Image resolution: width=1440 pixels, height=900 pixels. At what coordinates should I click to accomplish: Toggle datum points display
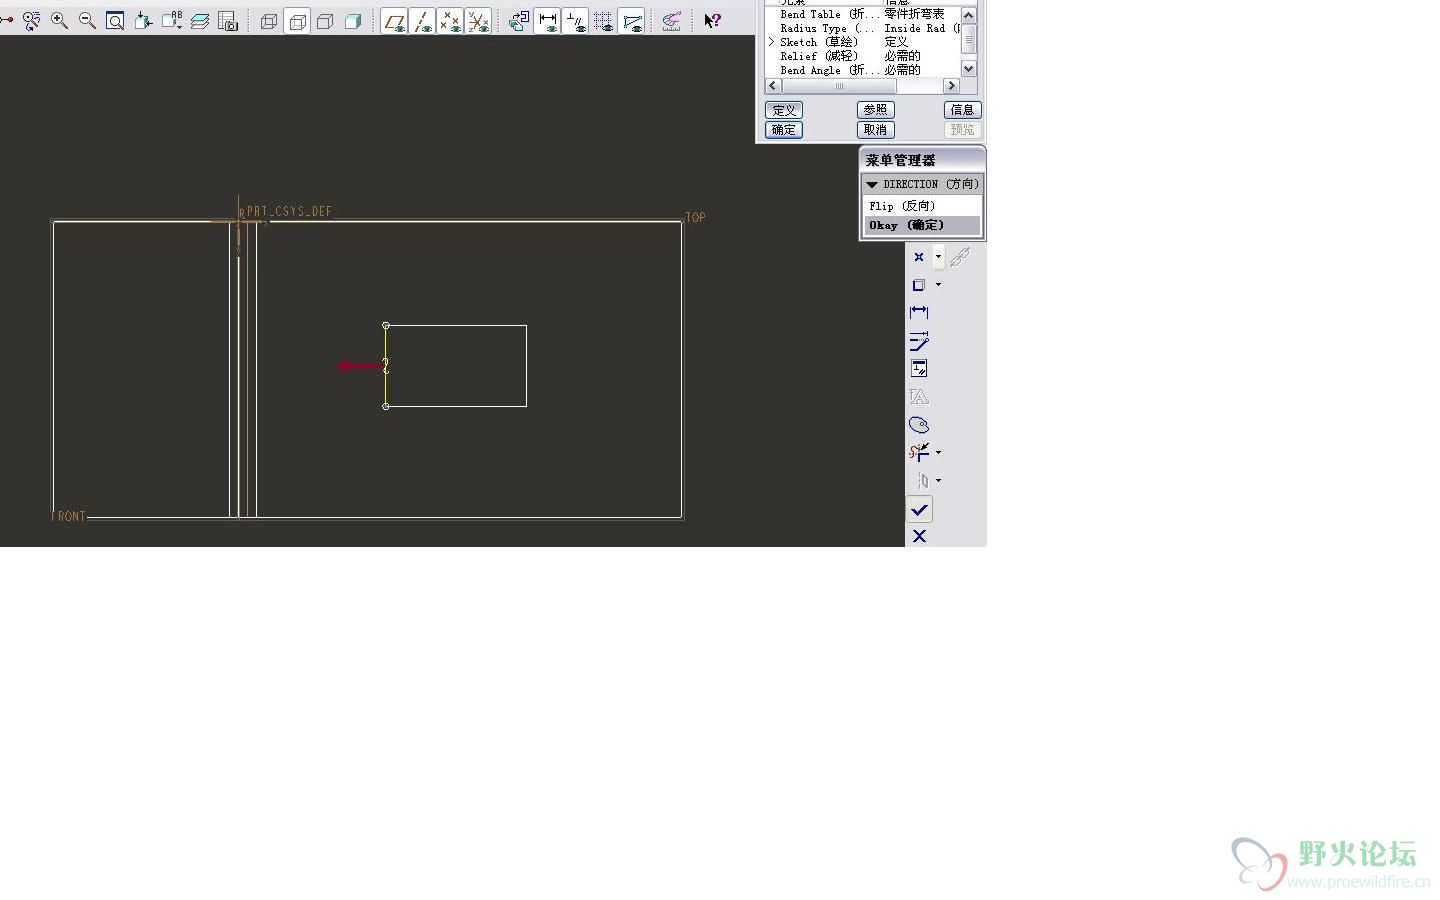tap(451, 21)
